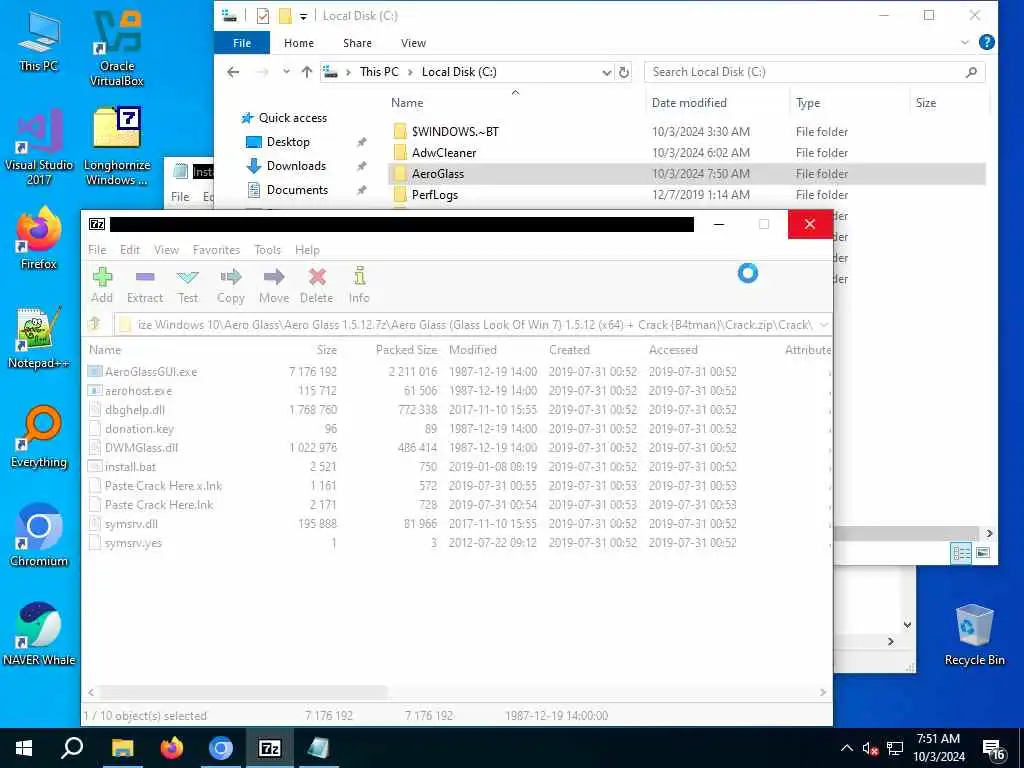
Task: Open the File menu in 7-Zip
Action: [x=97, y=249]
